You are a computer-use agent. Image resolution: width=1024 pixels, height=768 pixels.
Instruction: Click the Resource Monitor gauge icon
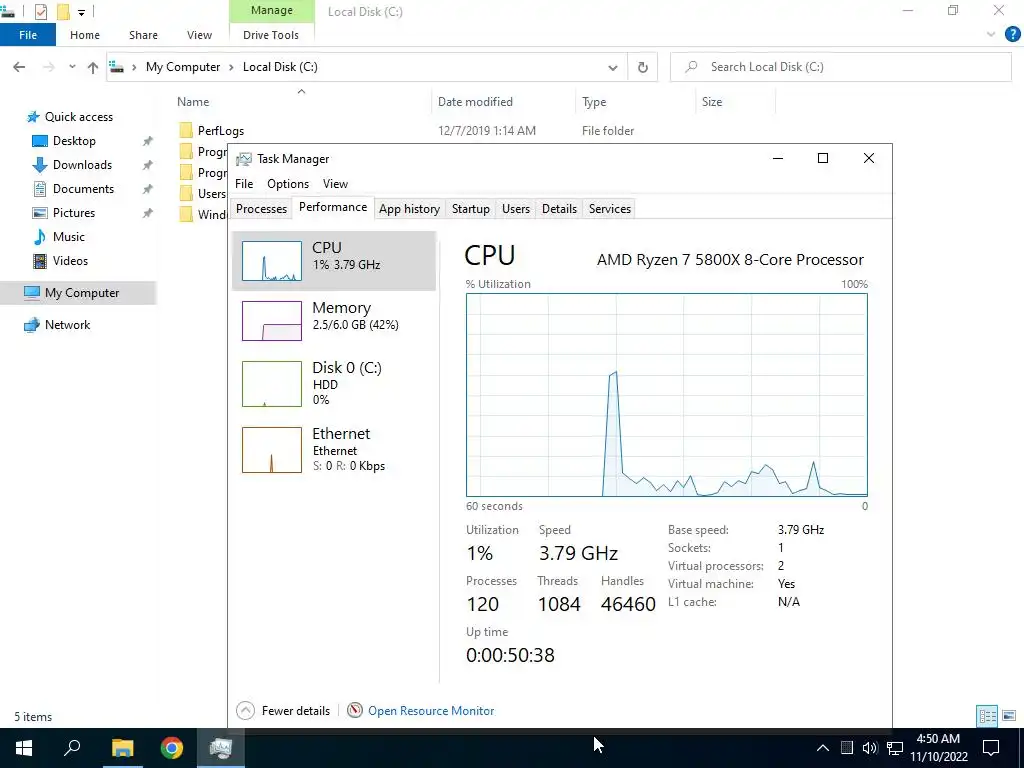[x=355, y=711]
